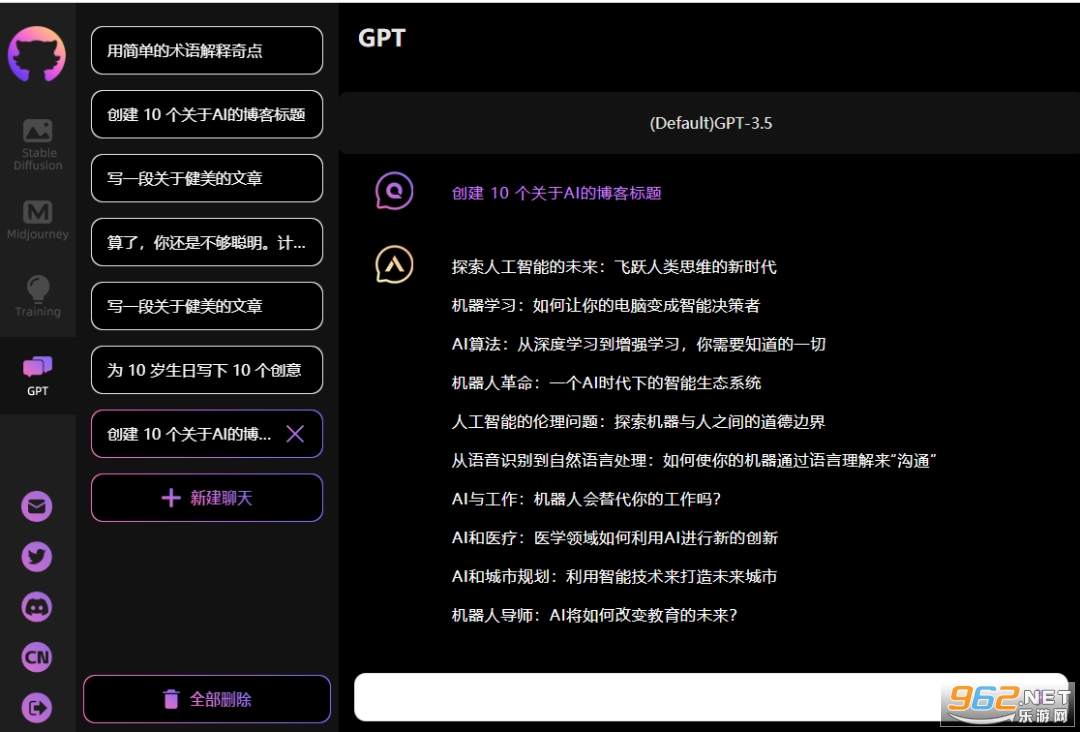
Task: Select the active 创建 10 个关于AI的博... chat
Action: pos(207,434)
